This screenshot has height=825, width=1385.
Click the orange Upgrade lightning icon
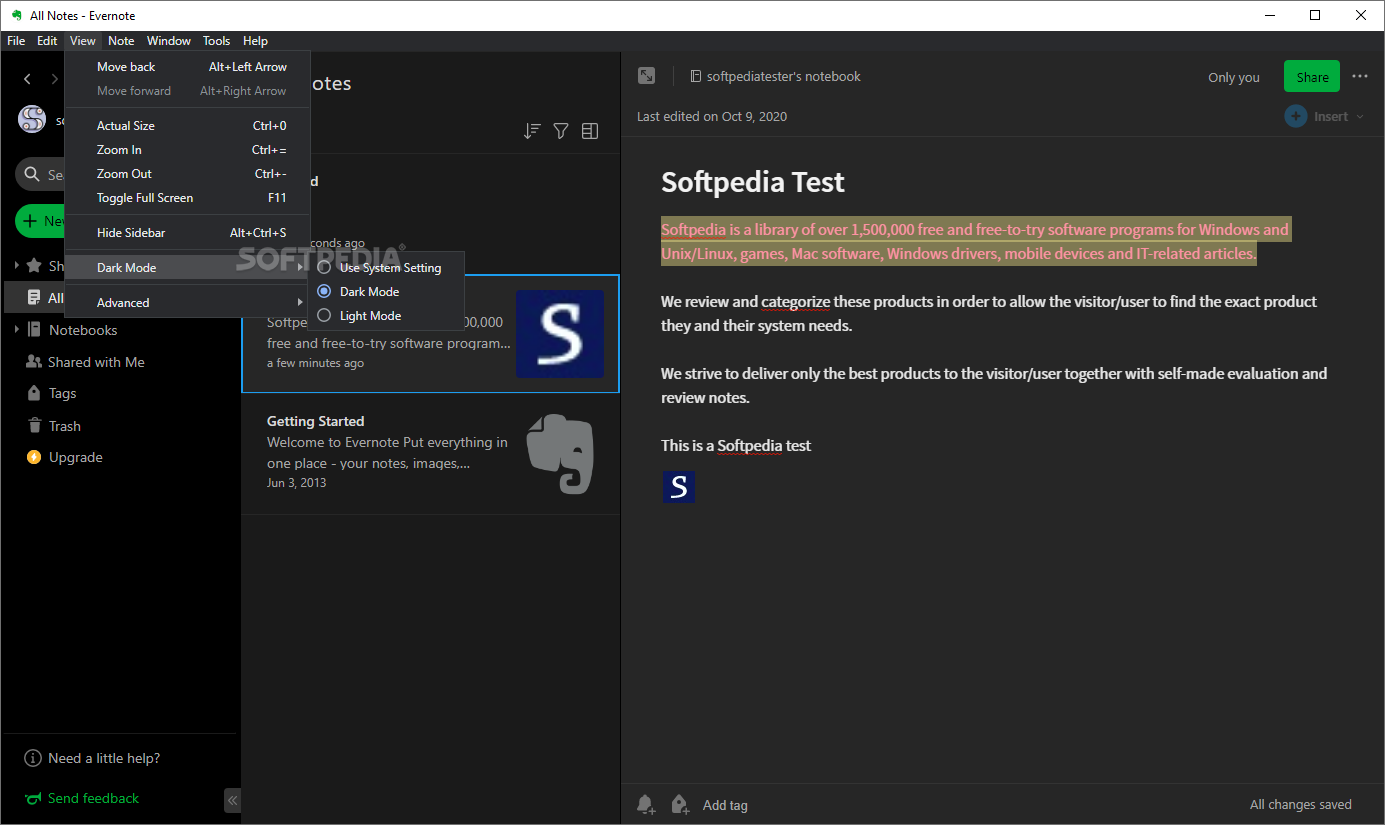pyautogui.click(x=34, y=457)
